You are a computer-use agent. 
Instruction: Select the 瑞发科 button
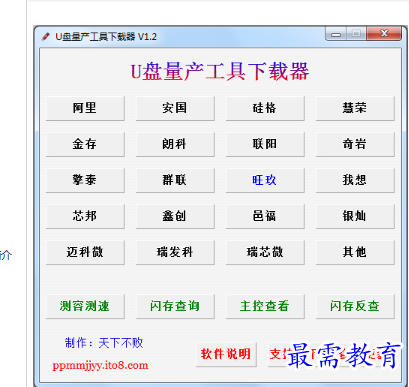[x=175, y=252]
